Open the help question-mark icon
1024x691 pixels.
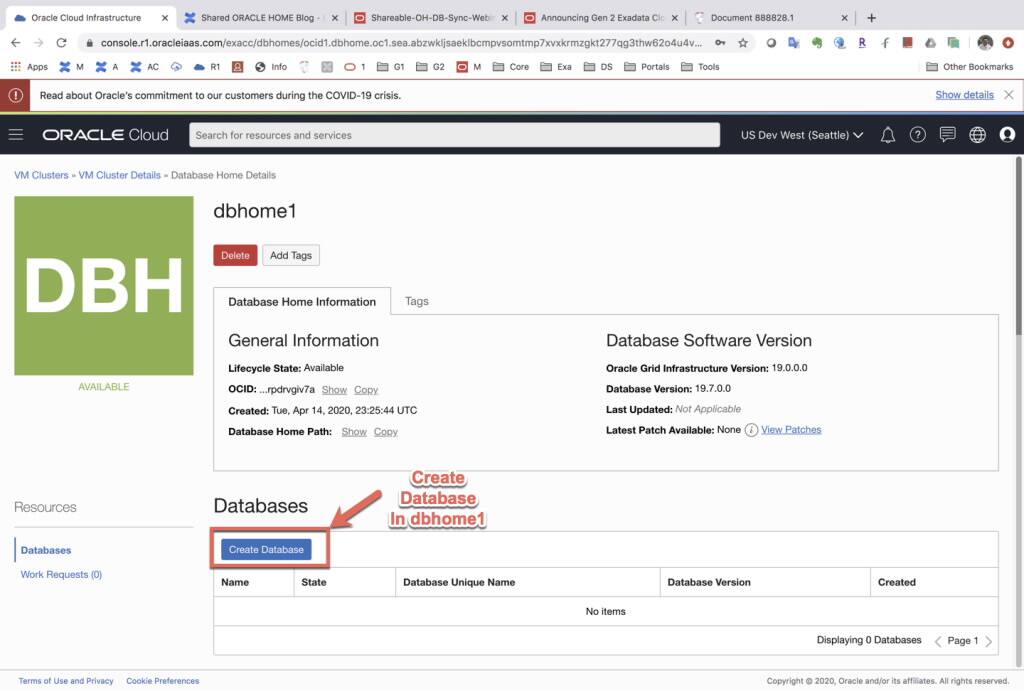[917, 134]
